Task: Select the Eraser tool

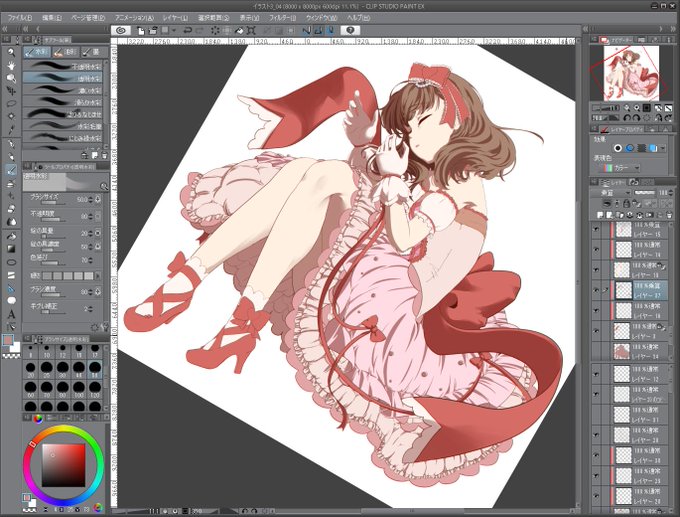Action: (x=11, y=209)
